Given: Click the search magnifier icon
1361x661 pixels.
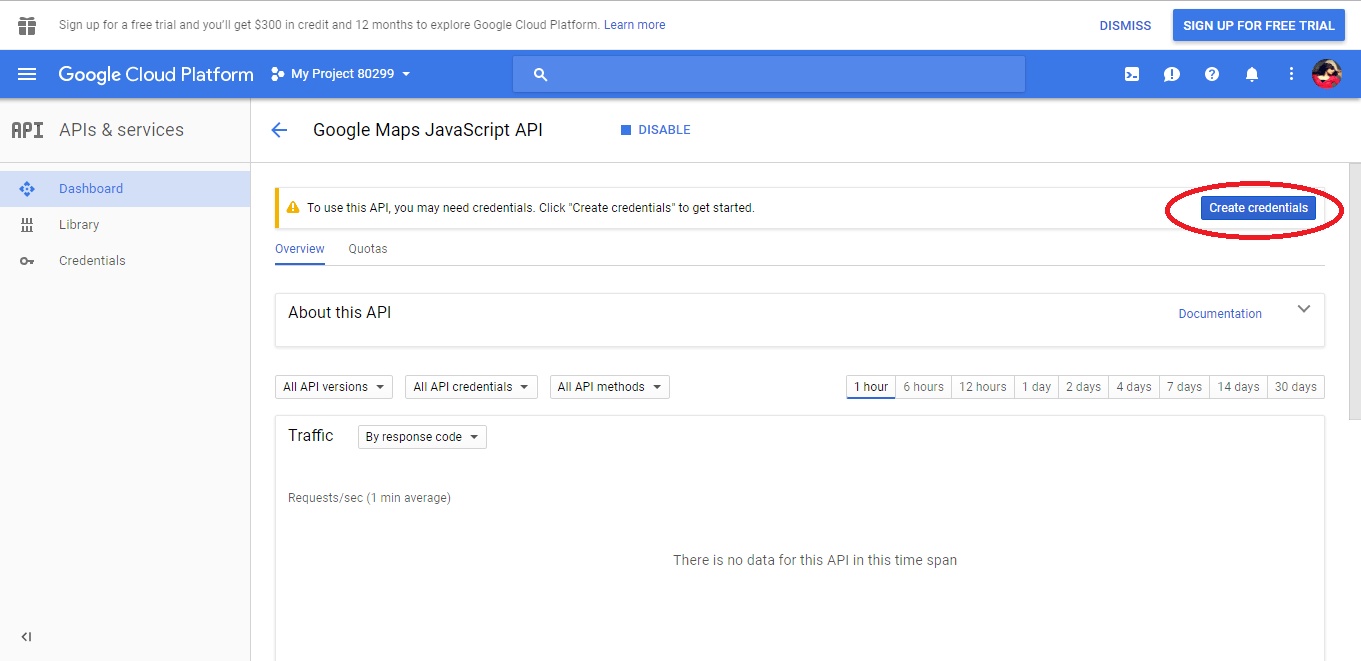Looking at the screenshot, I should tap(541, 74).
